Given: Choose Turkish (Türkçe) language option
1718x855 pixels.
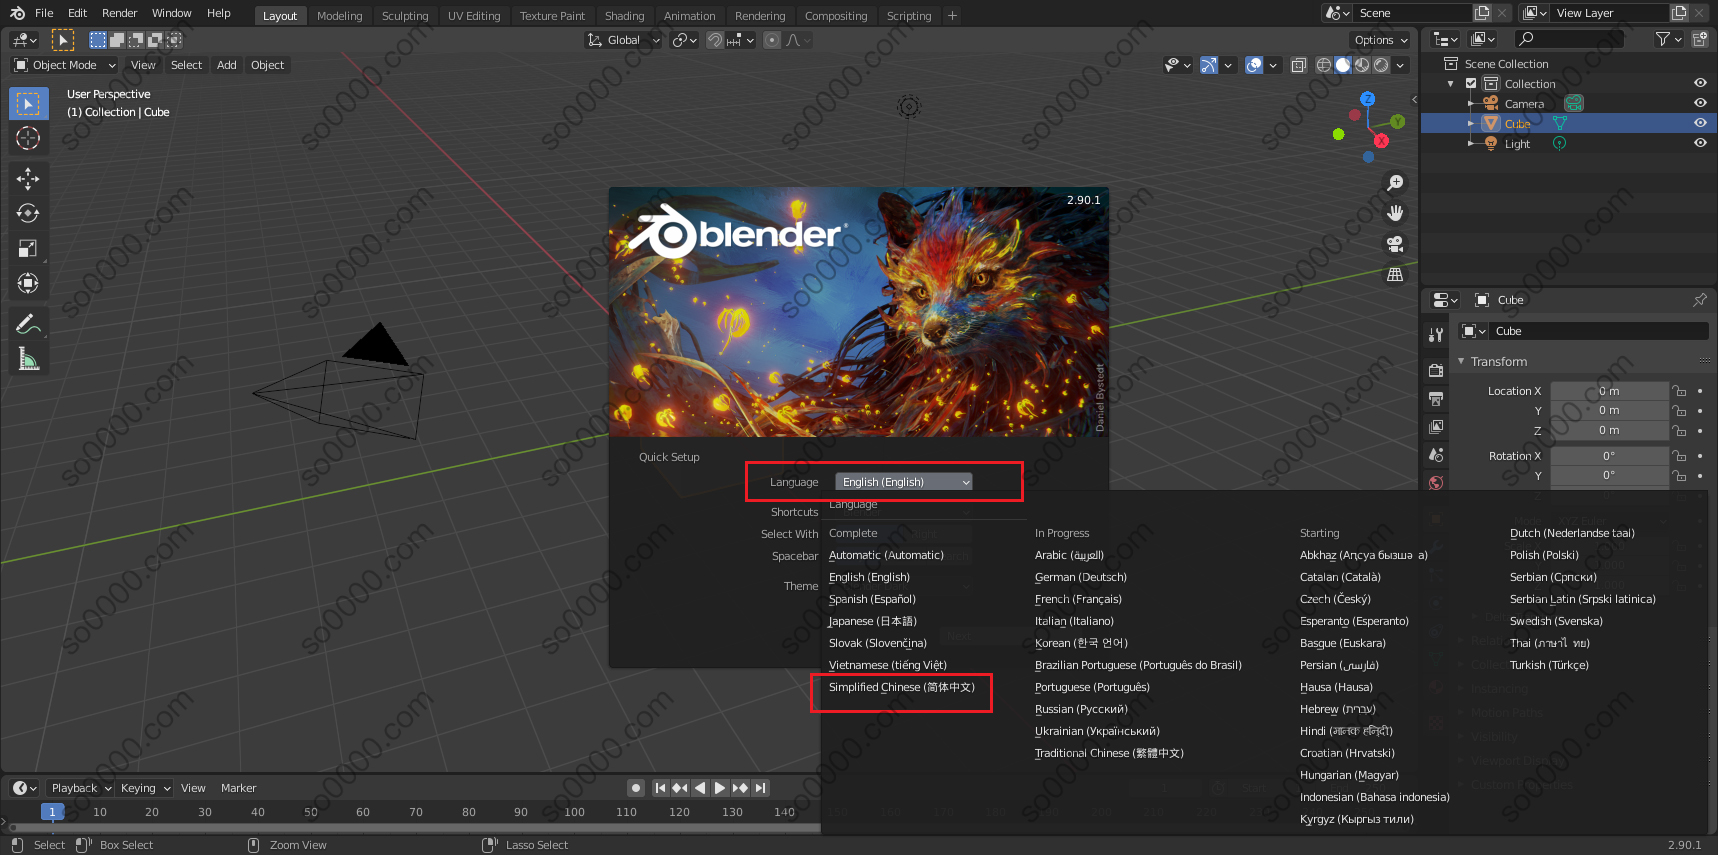Looking at the screenshot, I should [1549, 665].
